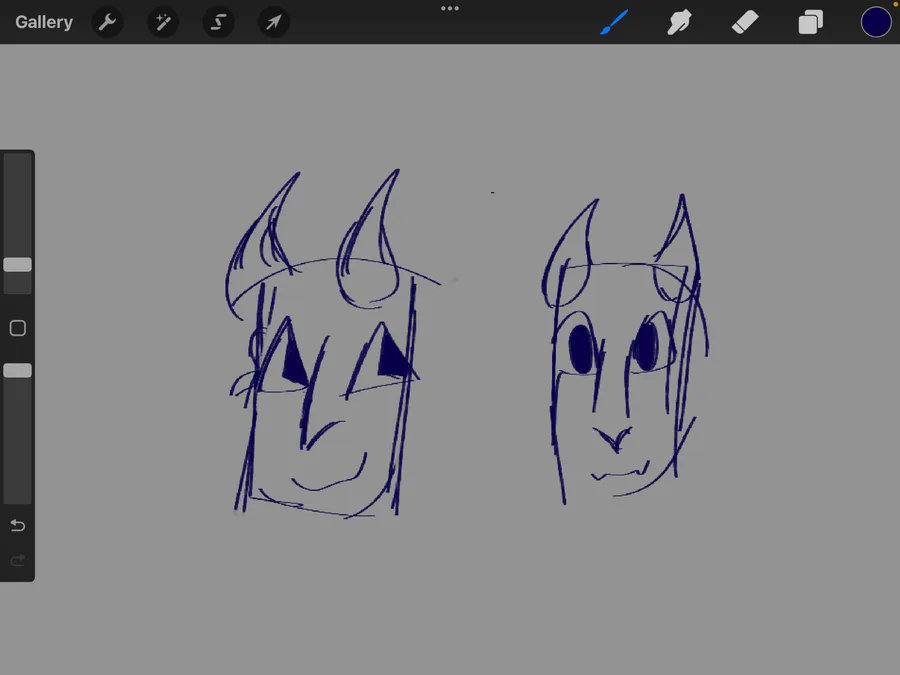Open the Actions wrench menu
The height and width of the screenshot is (675, 900).
(107, 22)
